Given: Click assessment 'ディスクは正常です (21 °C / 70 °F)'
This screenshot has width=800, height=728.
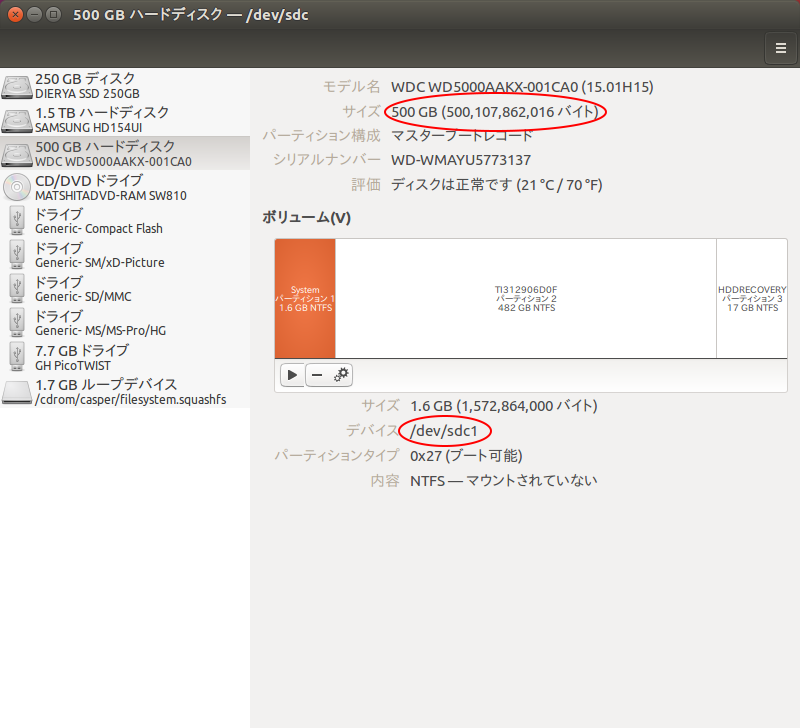Looking at the screenshot, I should click(x=496, y=185).
